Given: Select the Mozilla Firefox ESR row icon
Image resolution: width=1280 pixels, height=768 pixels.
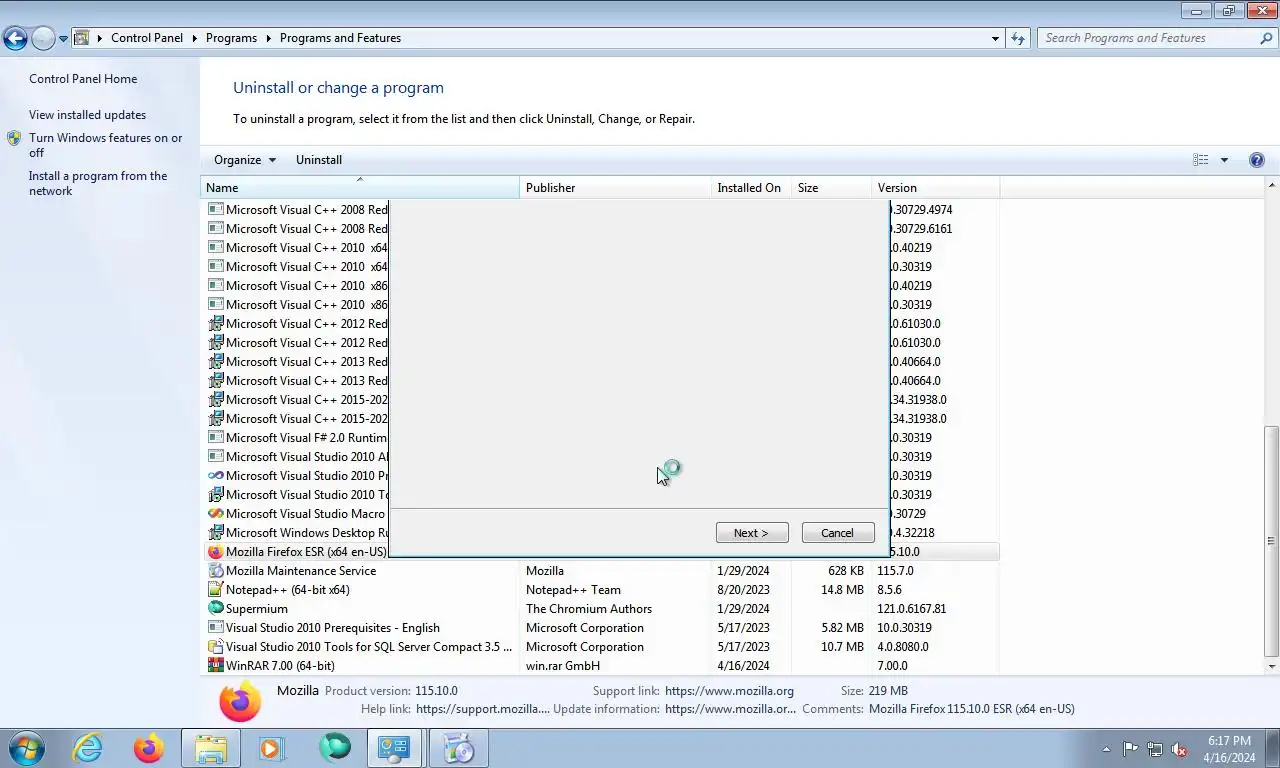Looking at the screenshot, I should tap(215, 552).
